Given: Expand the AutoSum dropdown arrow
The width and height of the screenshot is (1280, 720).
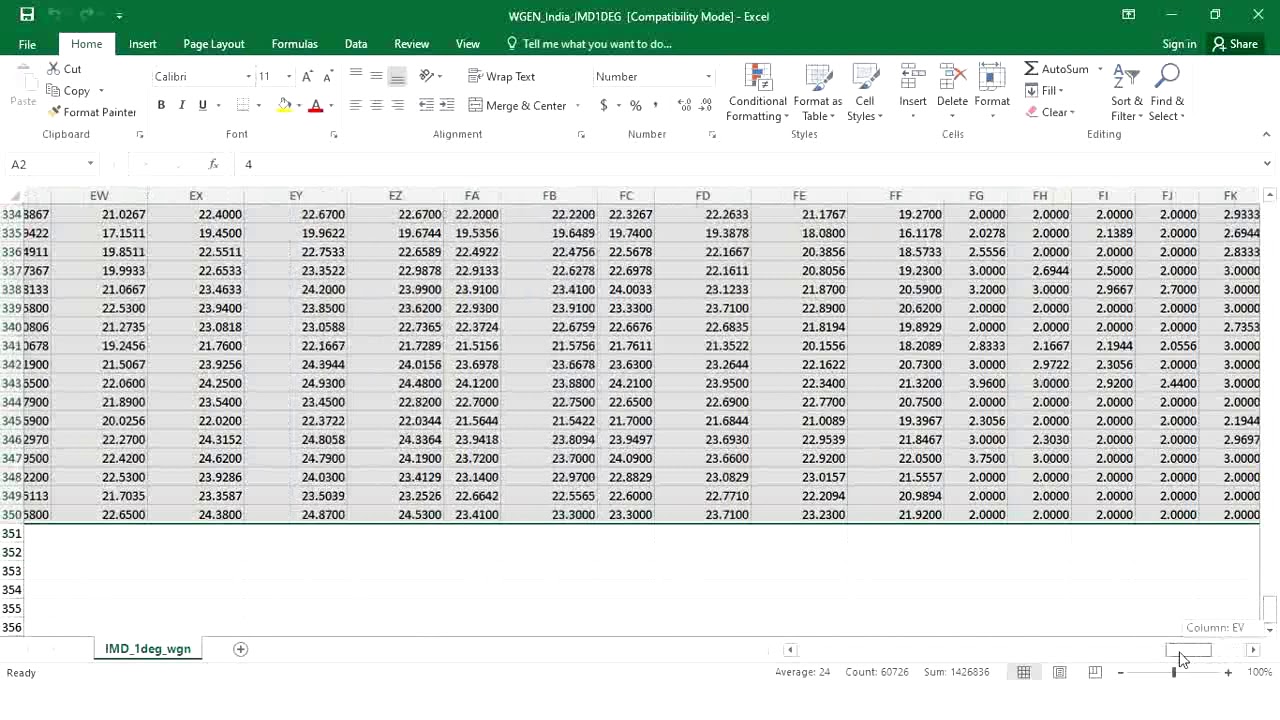Looking at the screenshot, I should 1100,69.
